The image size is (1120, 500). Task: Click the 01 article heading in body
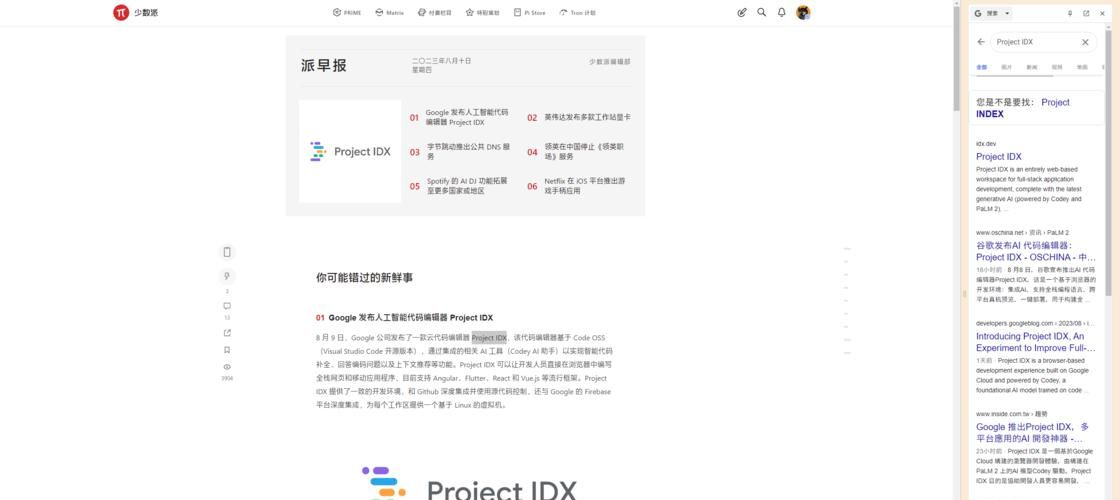[404, 317]
